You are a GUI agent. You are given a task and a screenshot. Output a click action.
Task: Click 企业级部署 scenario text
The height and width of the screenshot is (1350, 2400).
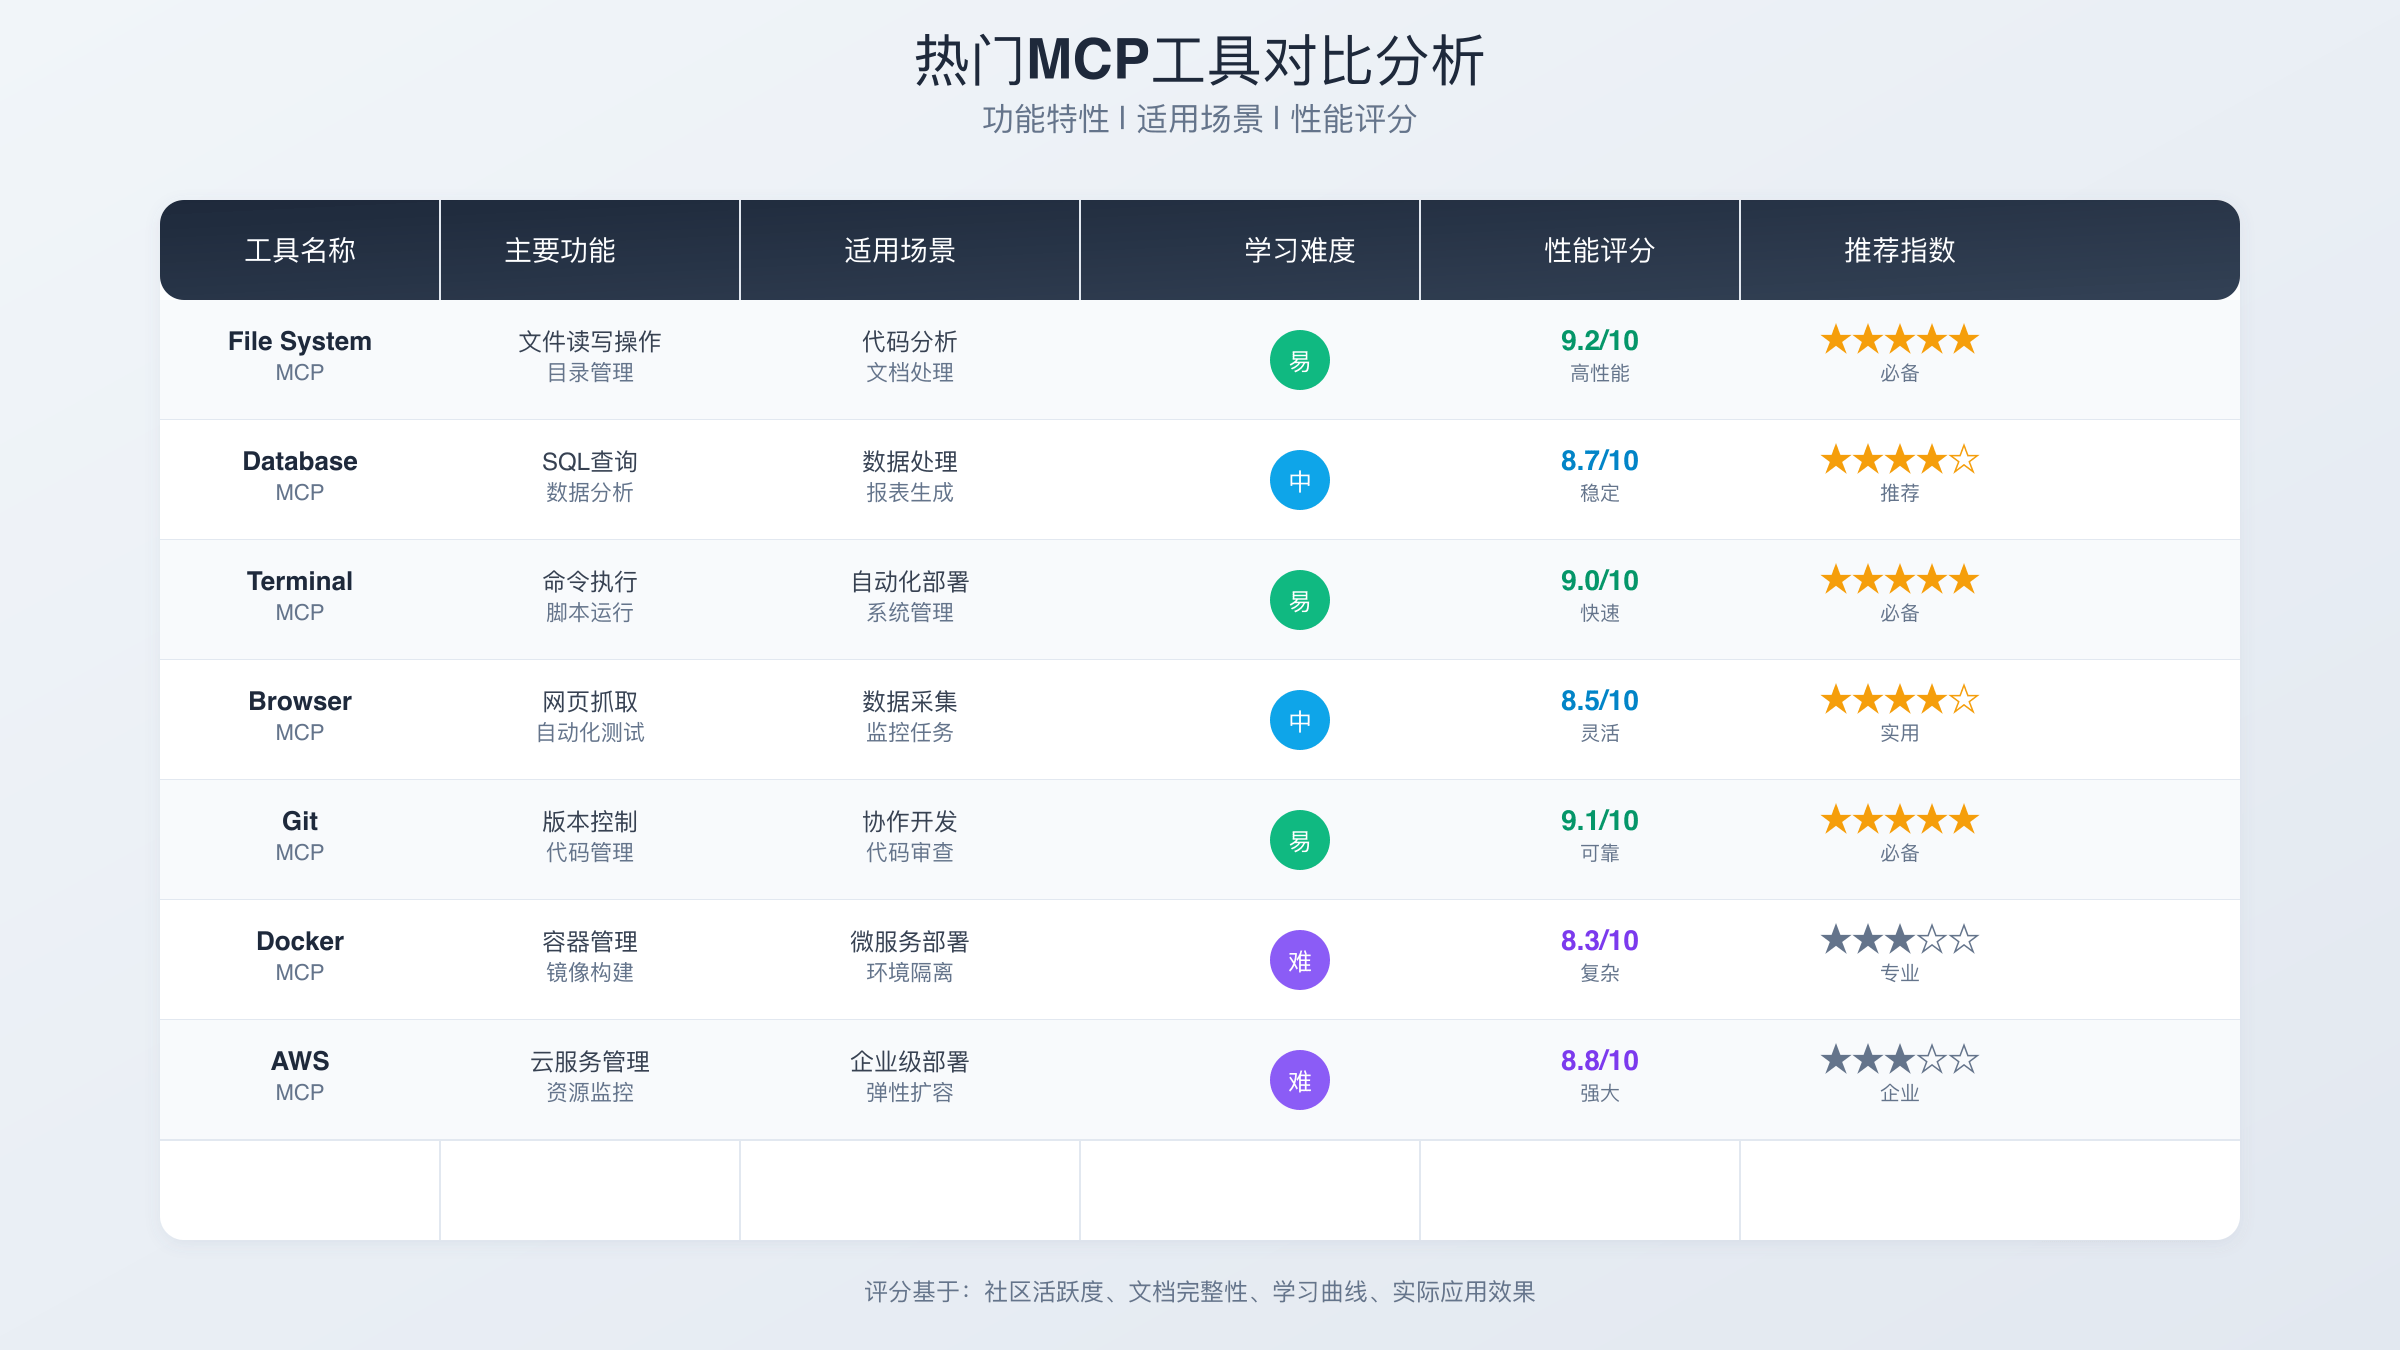[x=910, y=1061]
